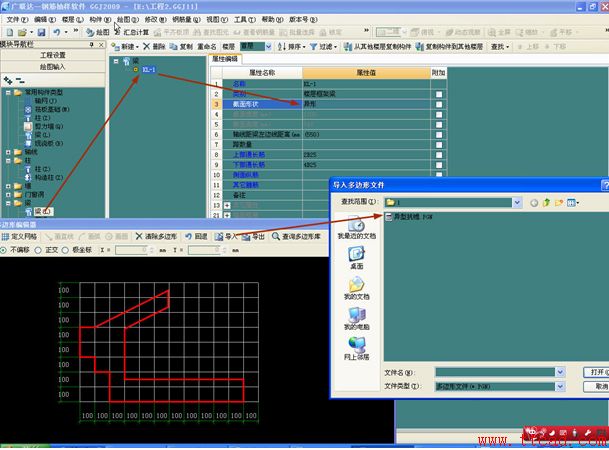The height and width of the screenshot is (450, 609).
Task: Click 从其他楼层复制构件
Action: point(377,47)
